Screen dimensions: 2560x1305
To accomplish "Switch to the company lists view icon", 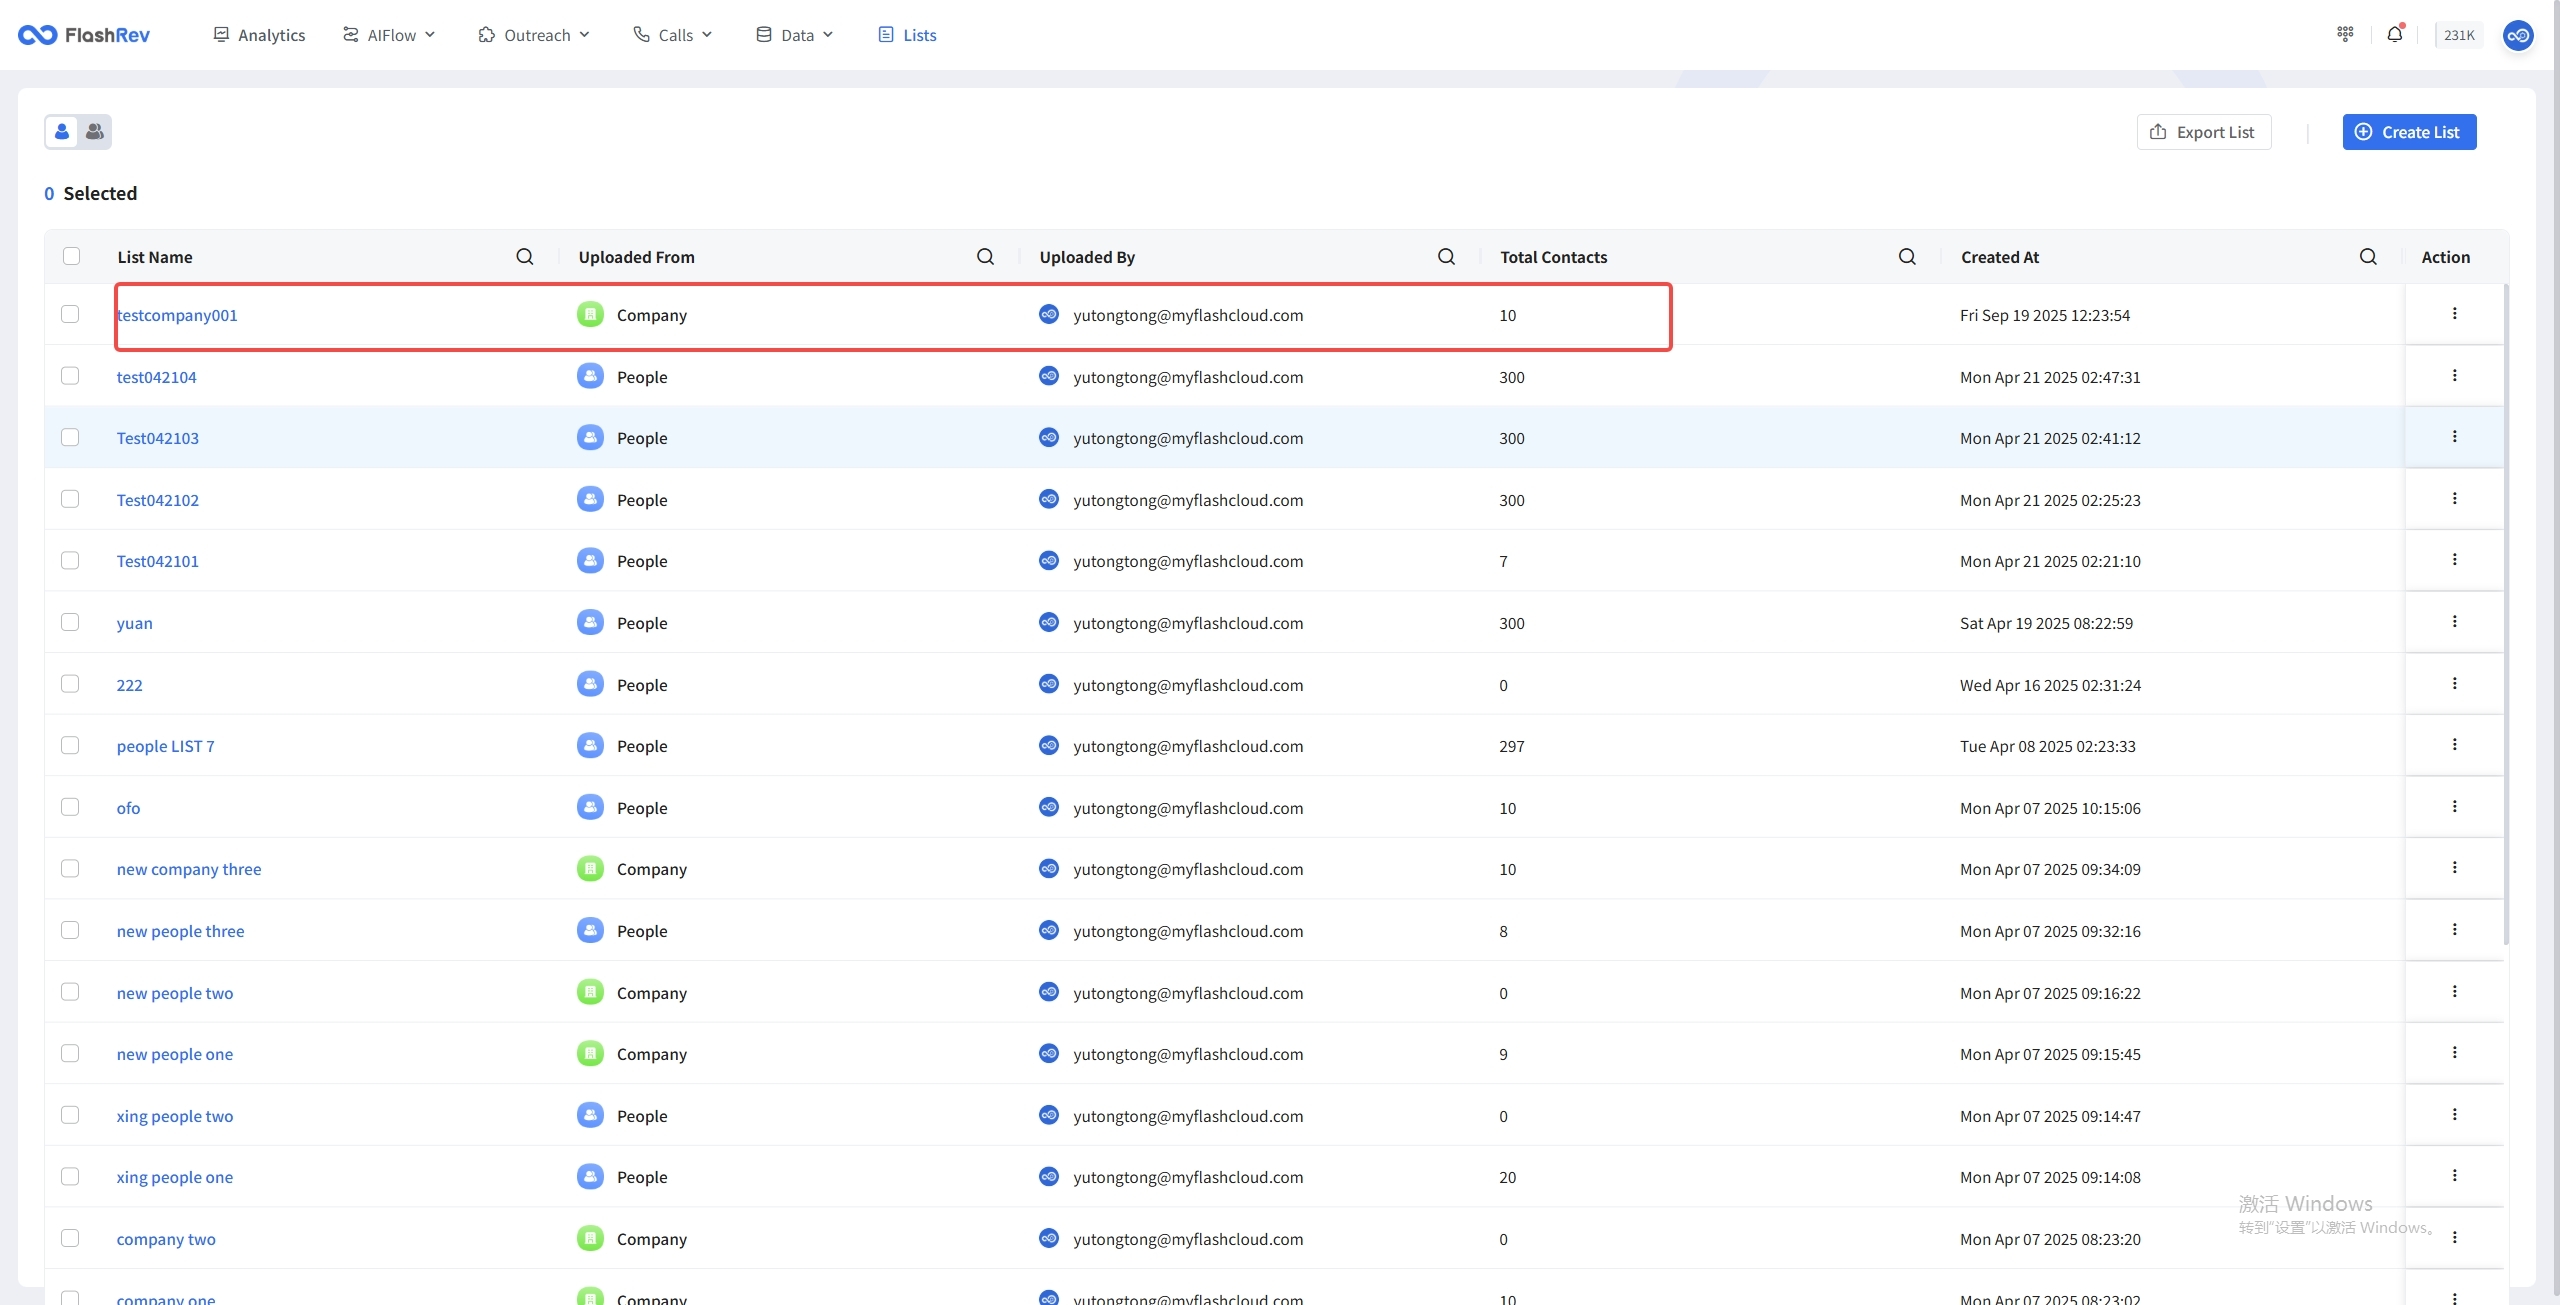I will [x=95, y=131].
